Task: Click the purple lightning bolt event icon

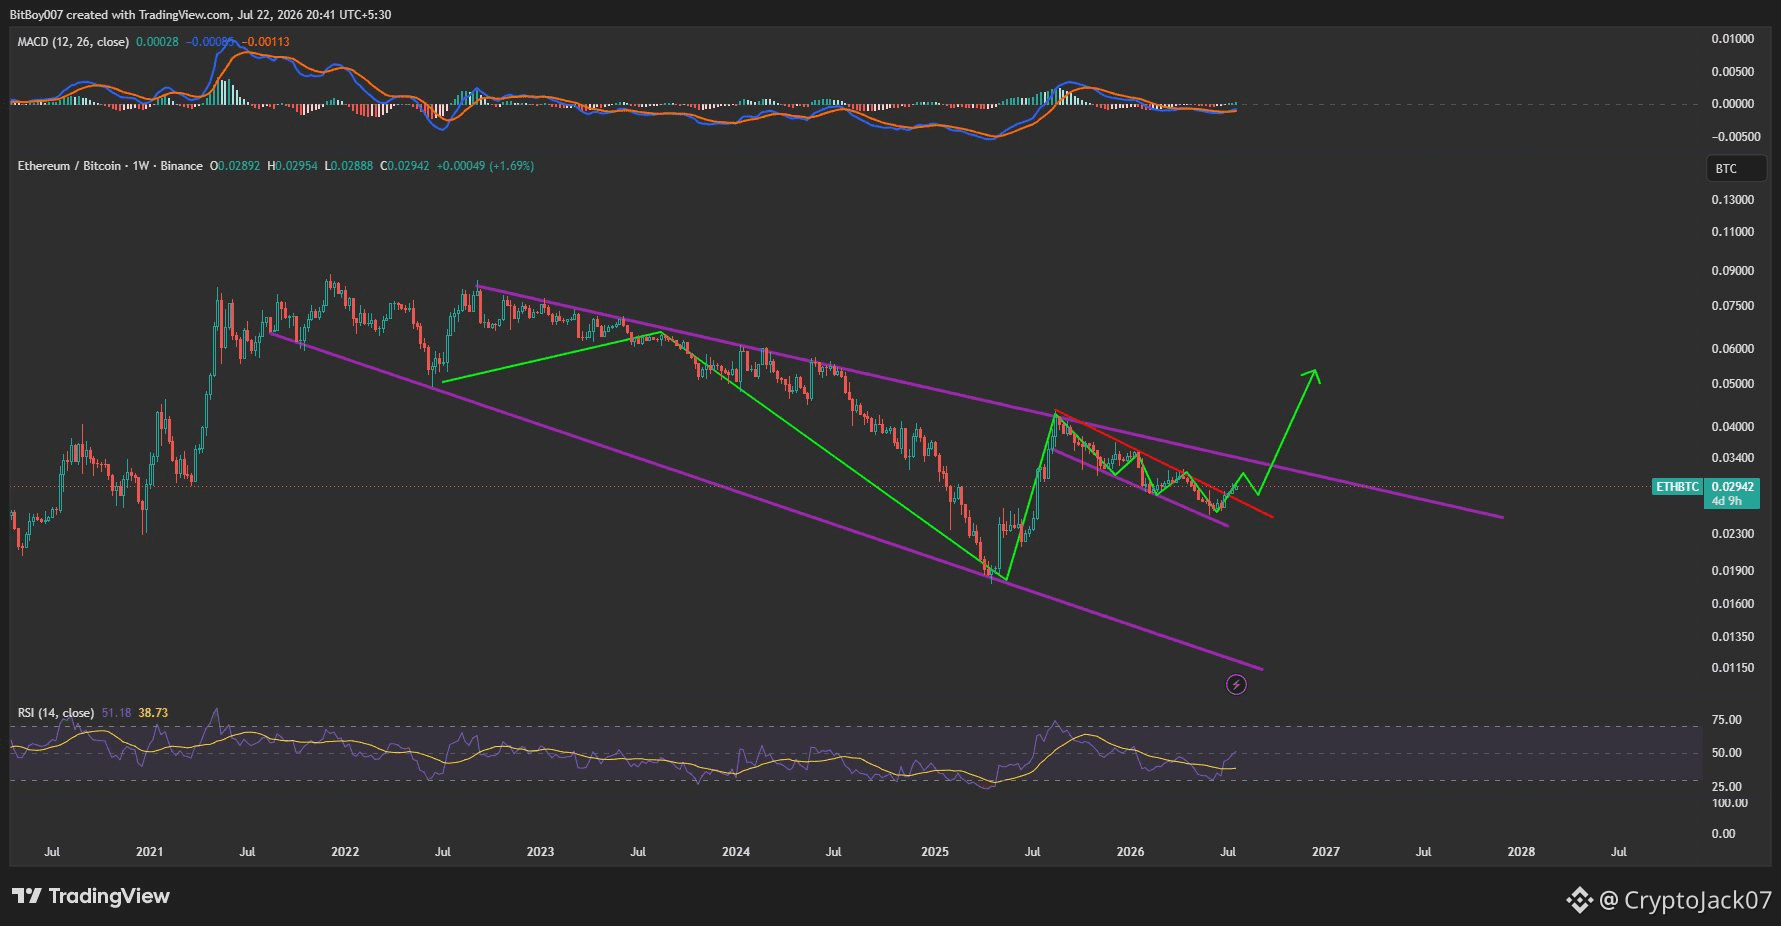Action: pos(1236,685)
